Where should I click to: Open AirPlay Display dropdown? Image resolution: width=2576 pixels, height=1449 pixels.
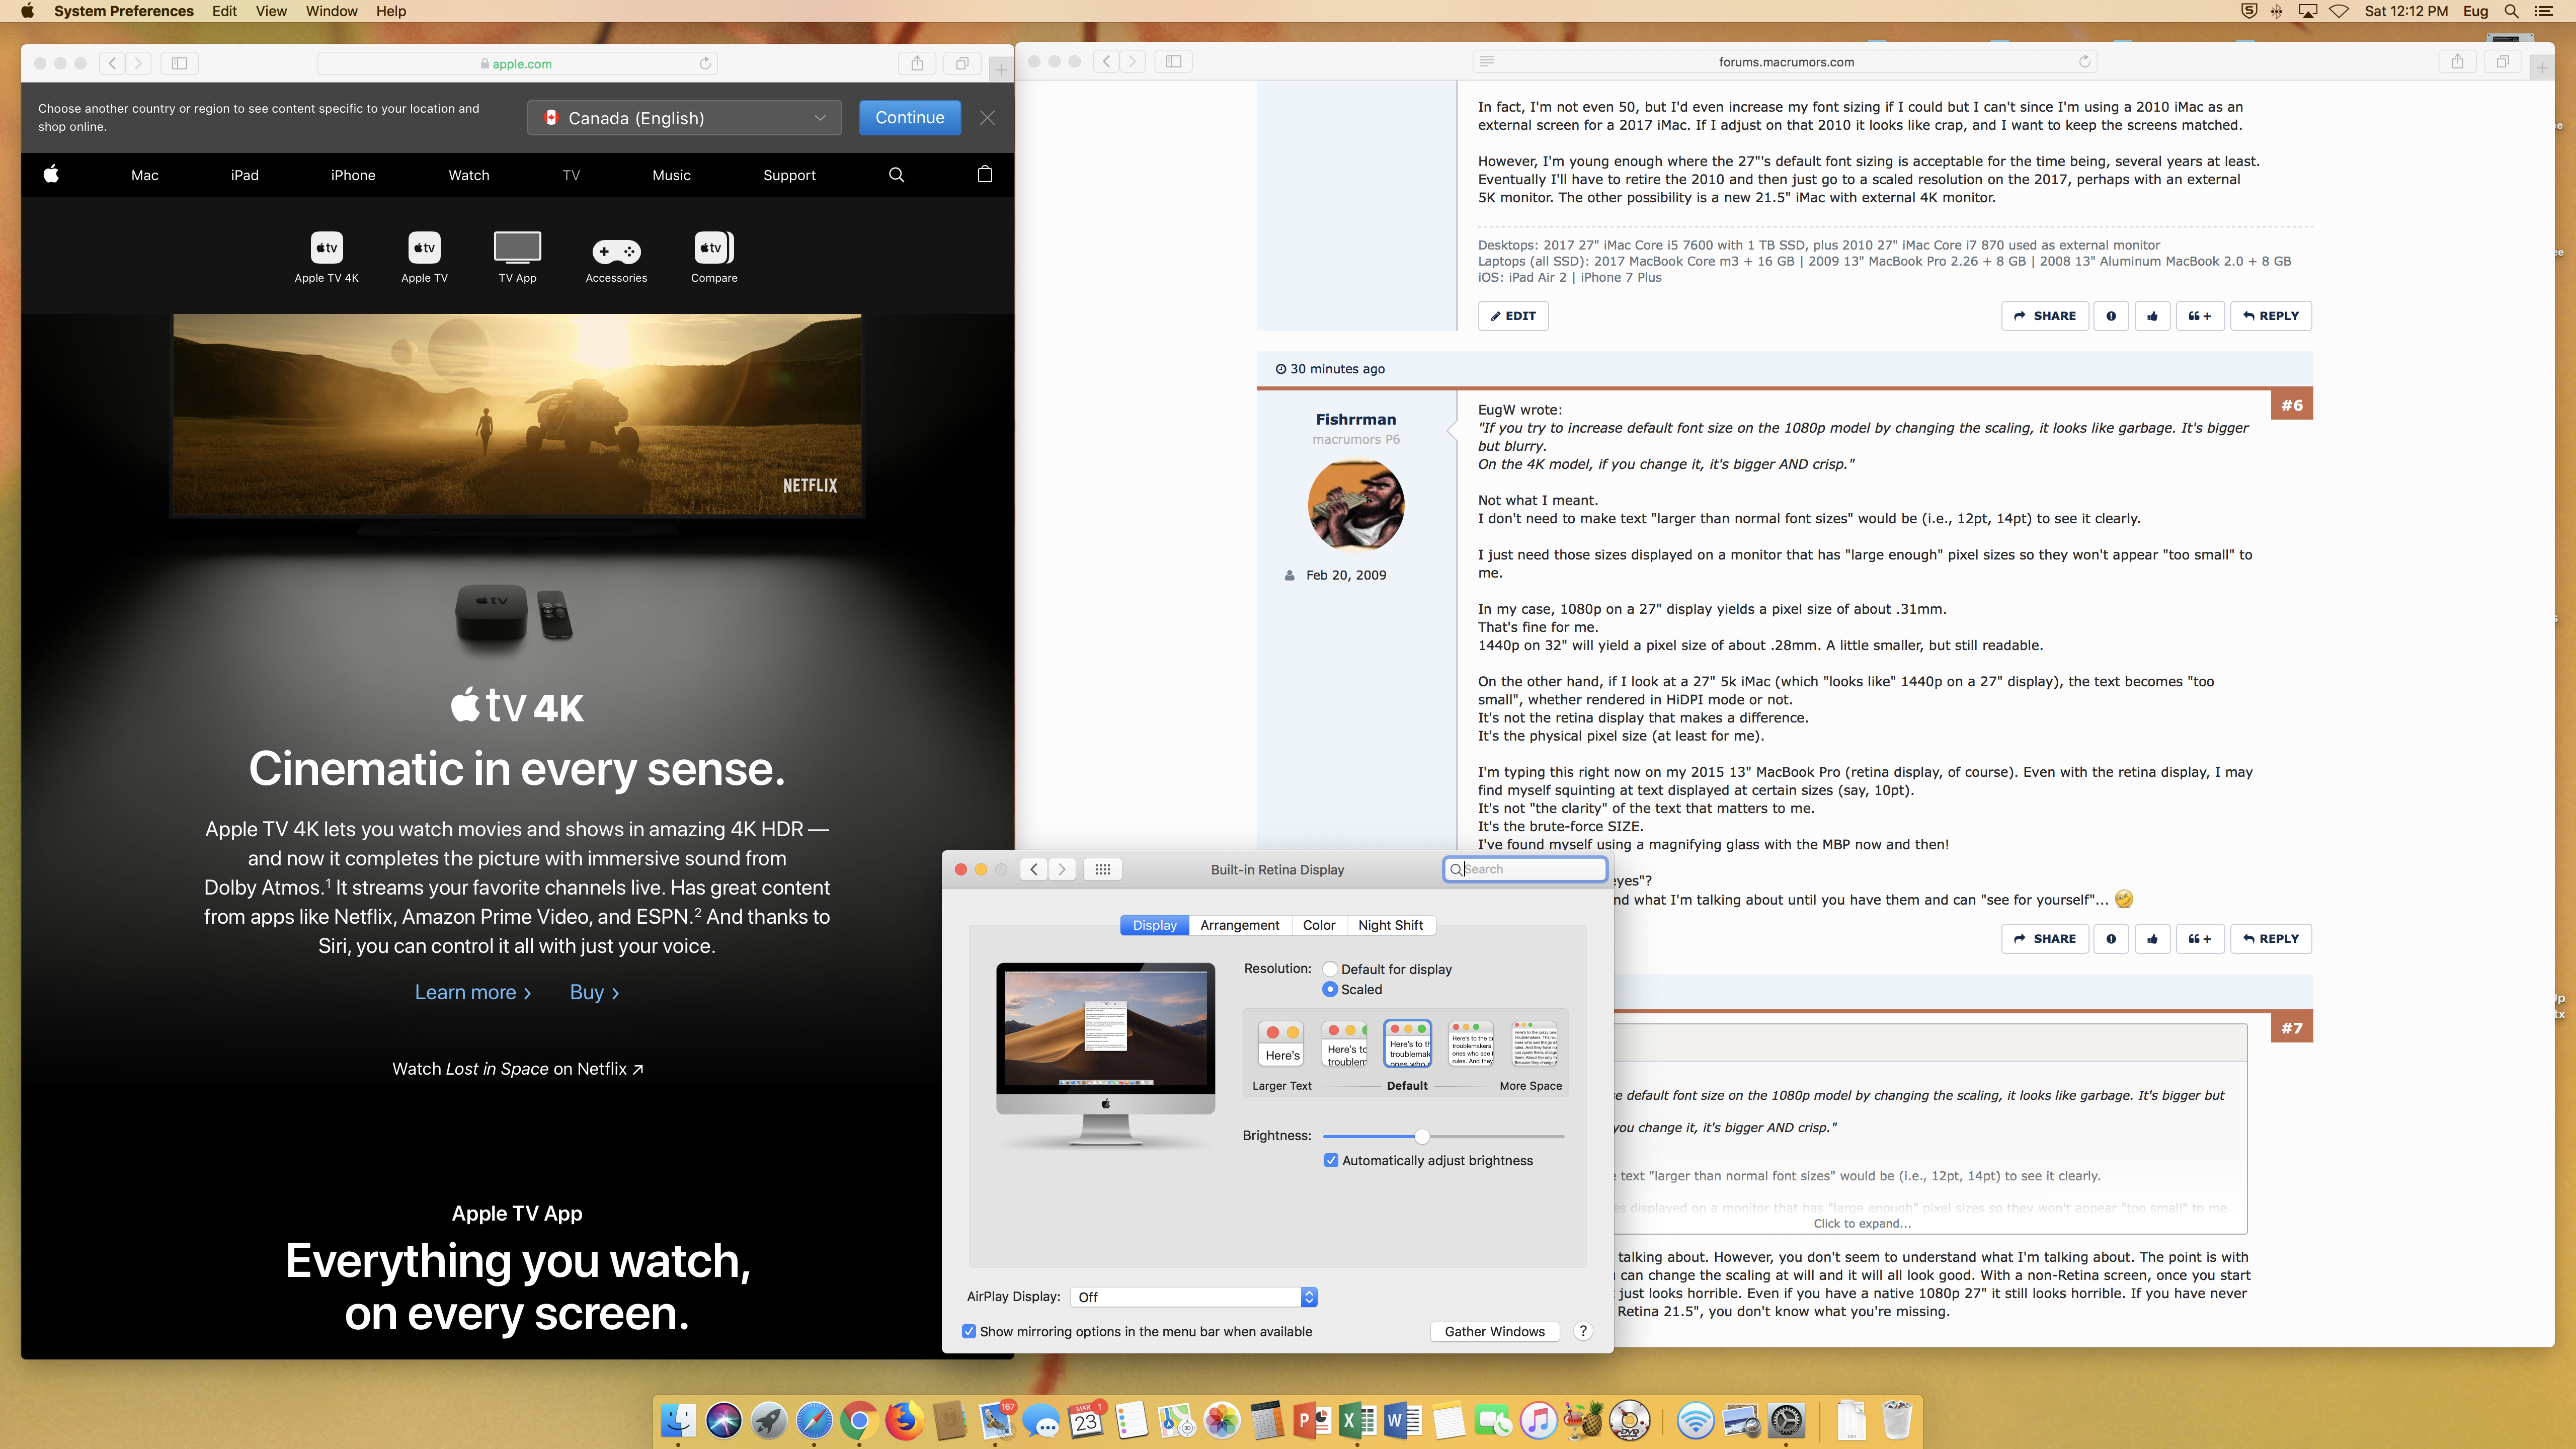1194,1297
